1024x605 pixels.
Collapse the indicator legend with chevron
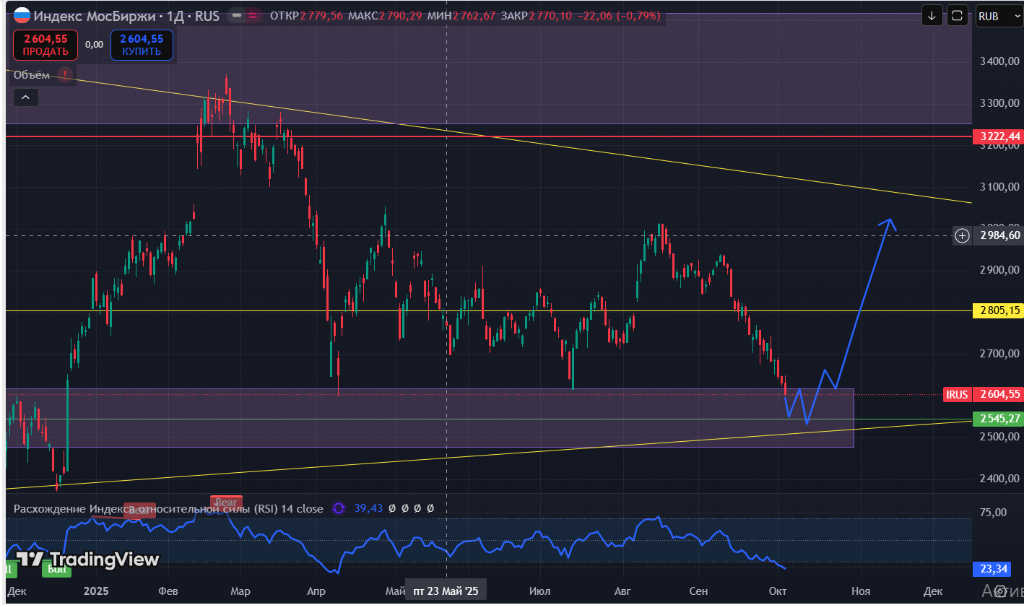25,97
